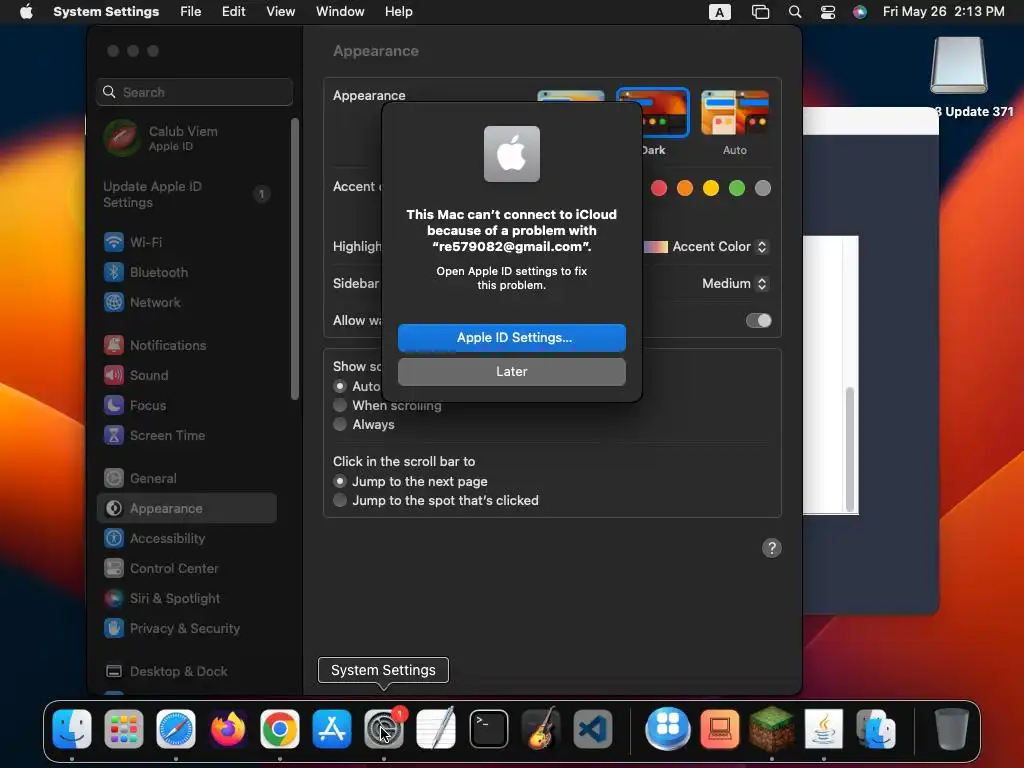
Task: Open the App Store dock icon
Action: click(x=332, y=728)
